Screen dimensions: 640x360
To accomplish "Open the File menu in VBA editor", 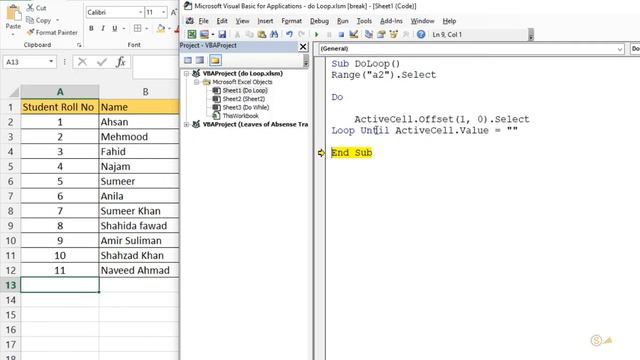I will [203, 21].
